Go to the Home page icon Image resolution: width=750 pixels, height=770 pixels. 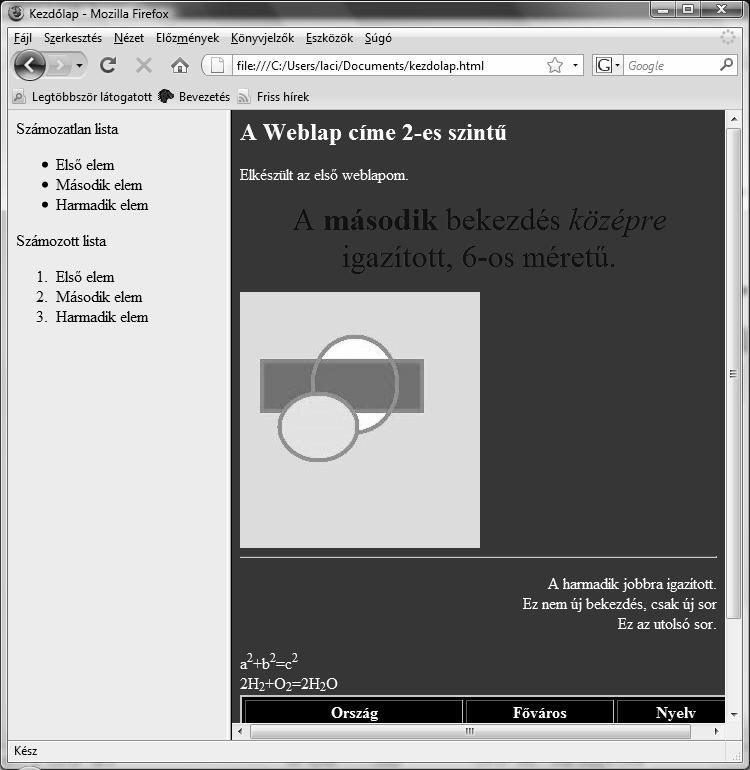pyautogui.click(x=180, y=65)
